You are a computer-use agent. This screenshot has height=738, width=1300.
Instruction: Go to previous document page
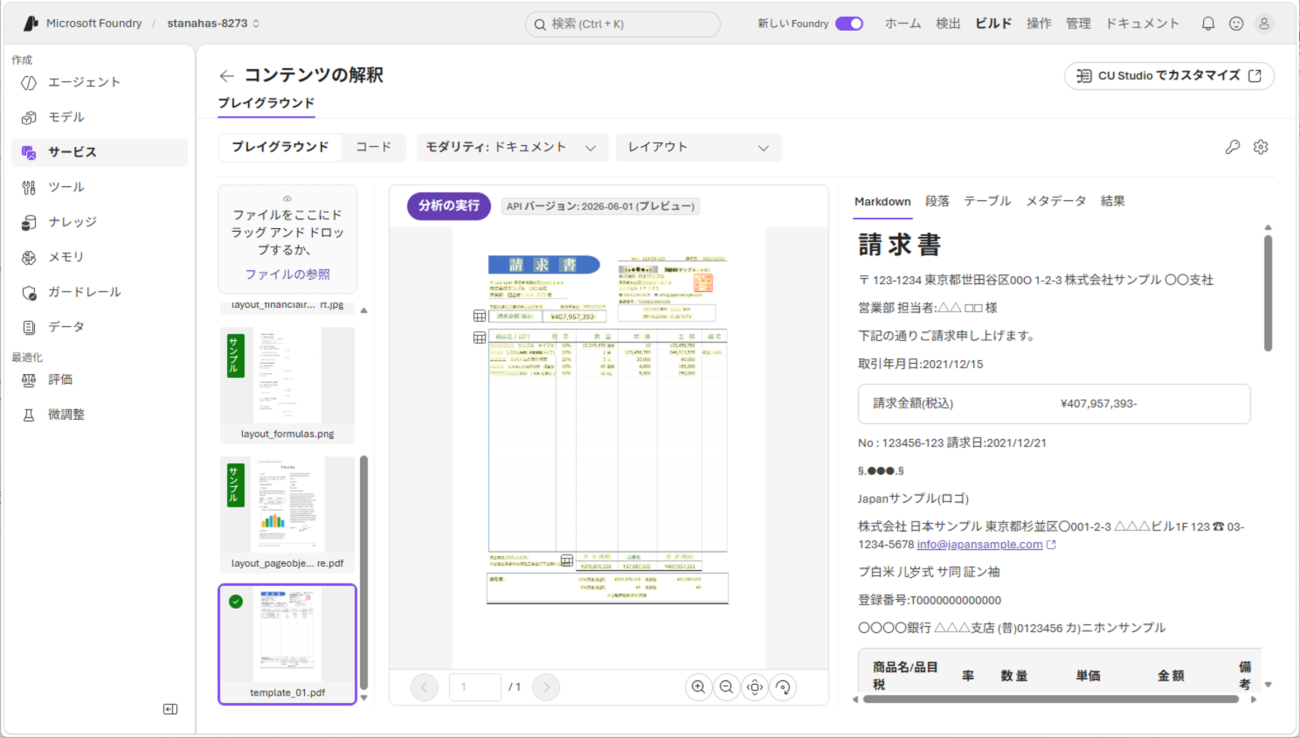pyautogui.click(x=424, y=687)
